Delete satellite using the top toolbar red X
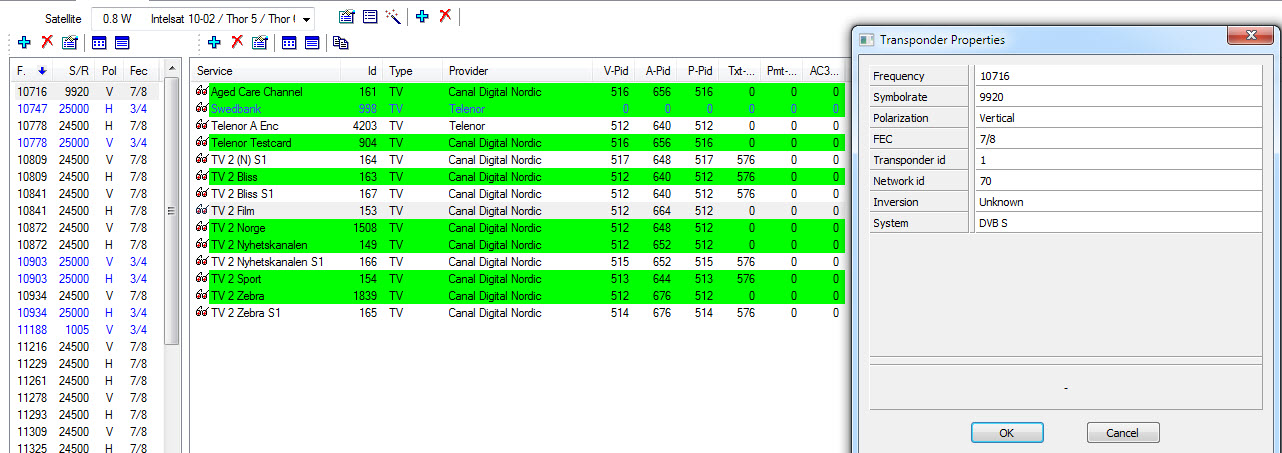Viewport: 1282px width, 453px height. pos(445,17)
